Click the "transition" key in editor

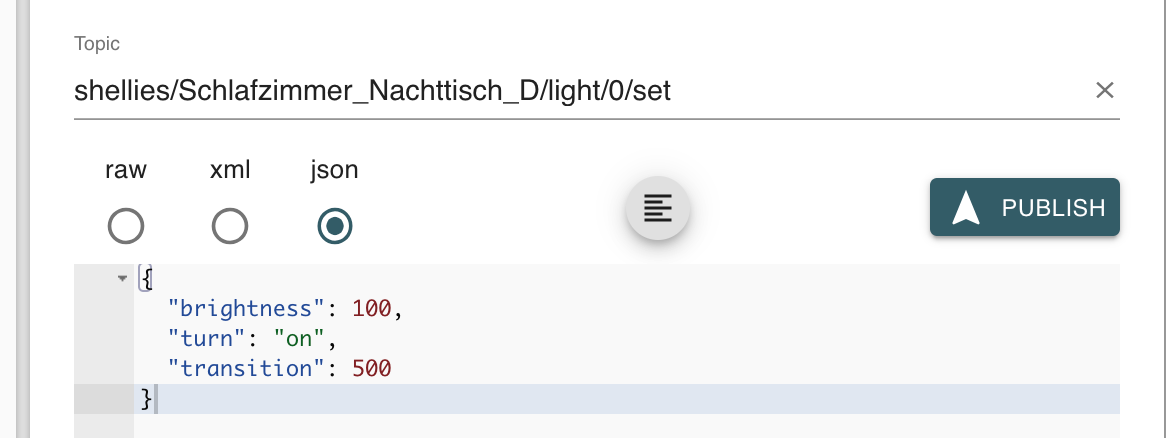click(249, 369)
